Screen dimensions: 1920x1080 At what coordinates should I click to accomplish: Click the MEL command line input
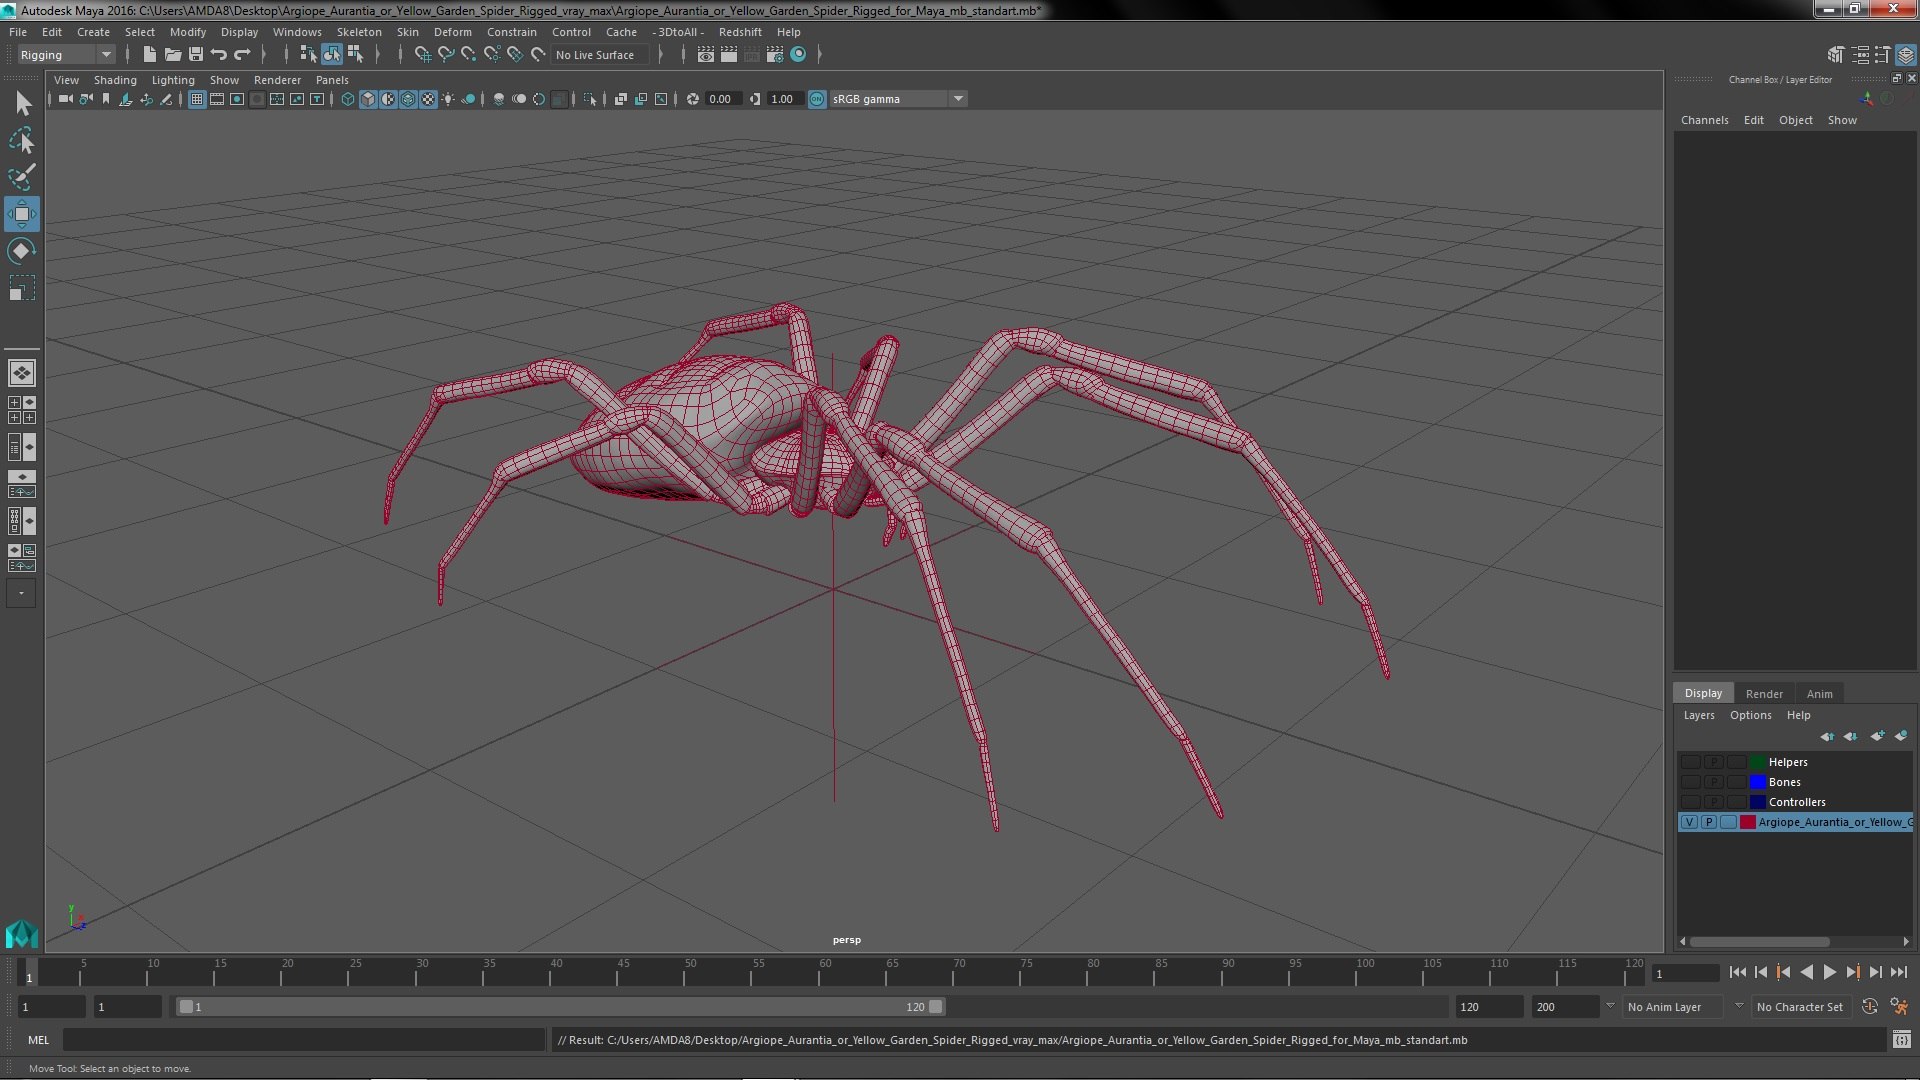tap(303, 1040)
